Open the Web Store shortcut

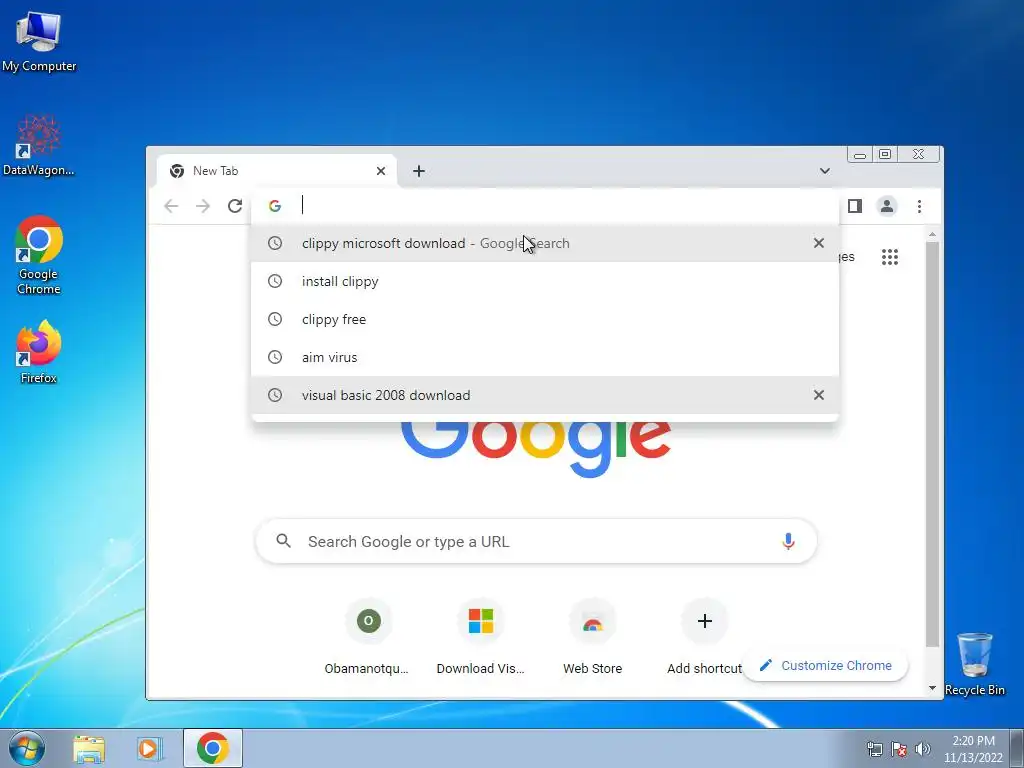592,637
